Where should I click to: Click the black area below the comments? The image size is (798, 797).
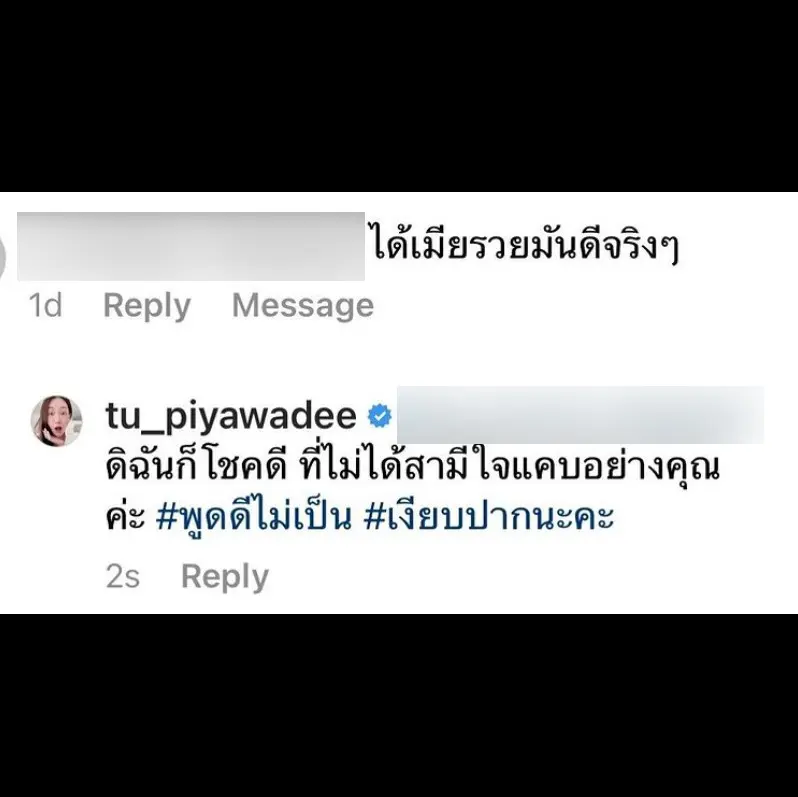click(x=399, y=705)
